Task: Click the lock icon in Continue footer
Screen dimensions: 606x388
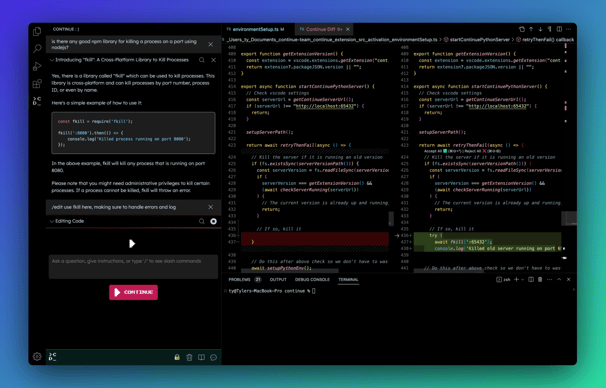Action: (x=177, y=357)
